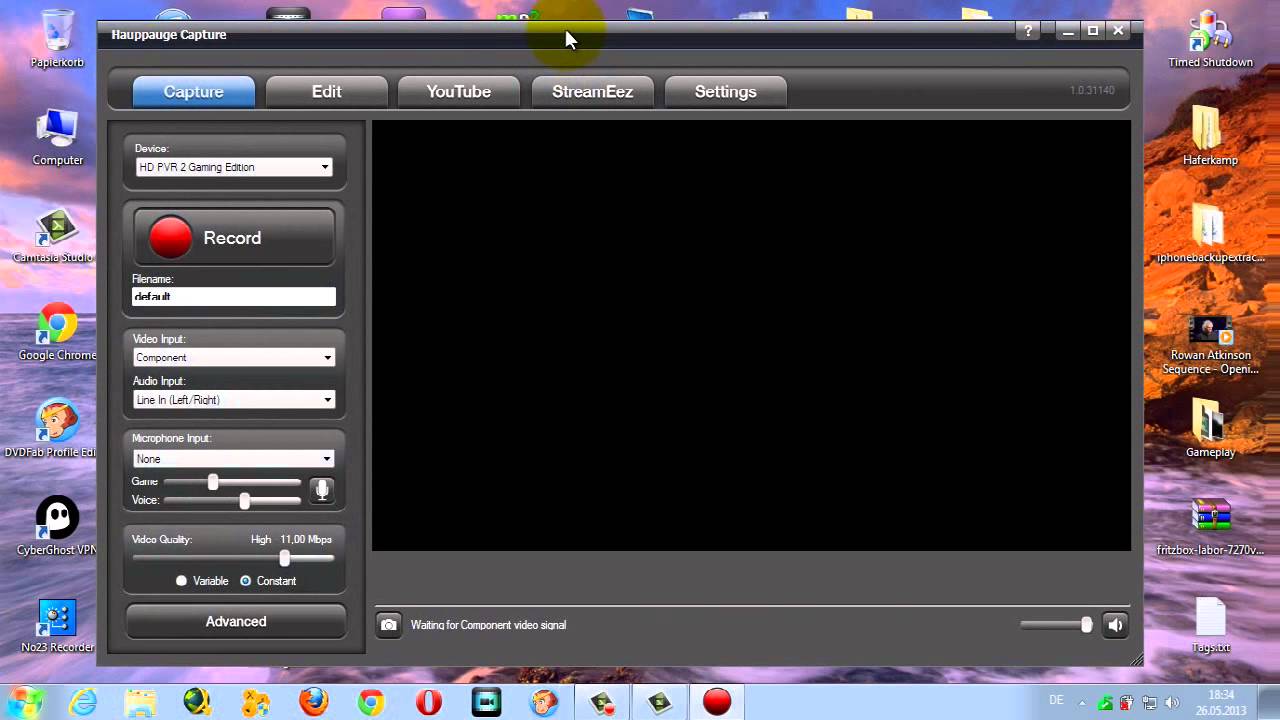
Task: Open the No23 Recorder desktop icon
Action: 57,625
